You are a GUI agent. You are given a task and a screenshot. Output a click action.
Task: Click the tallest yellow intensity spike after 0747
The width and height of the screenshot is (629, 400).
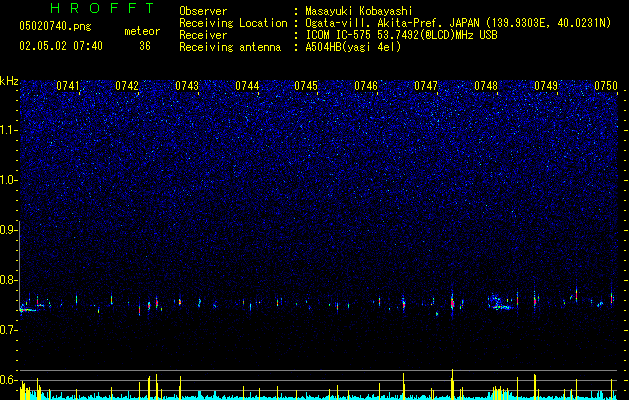(x=452, y=384)
